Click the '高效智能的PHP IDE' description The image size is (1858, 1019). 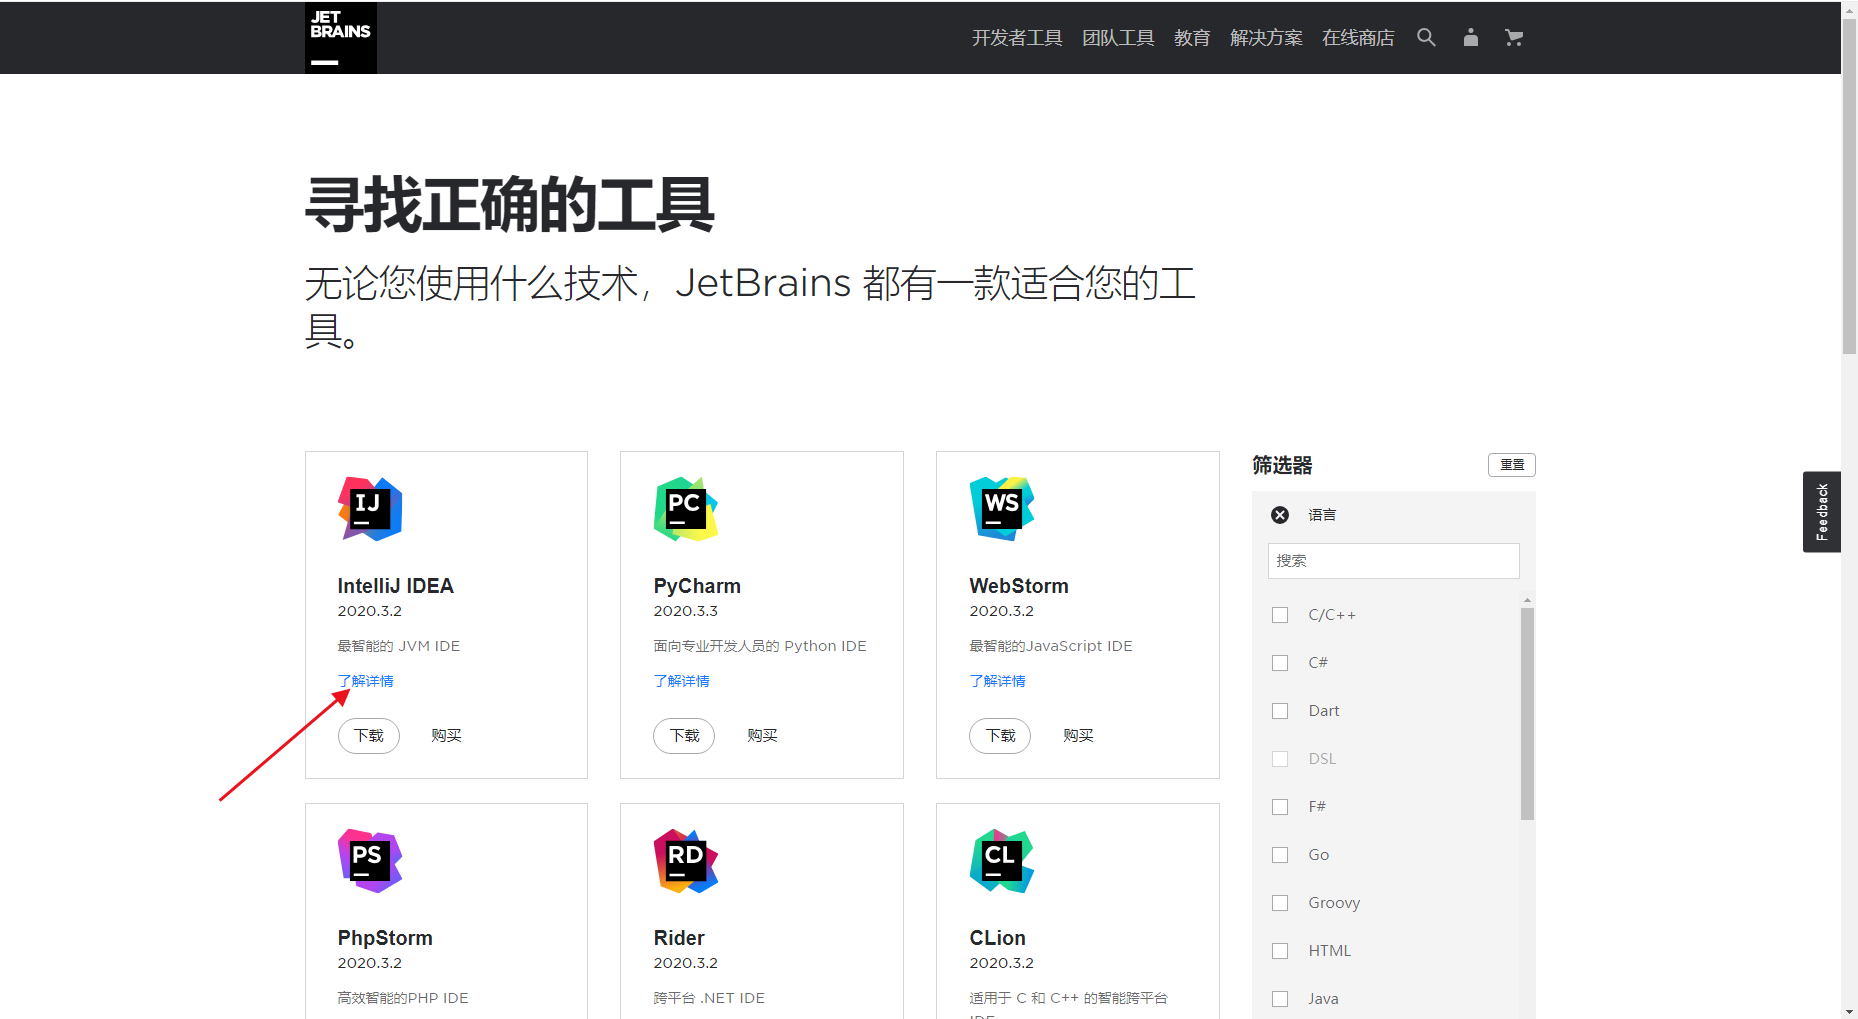(403, 998)
